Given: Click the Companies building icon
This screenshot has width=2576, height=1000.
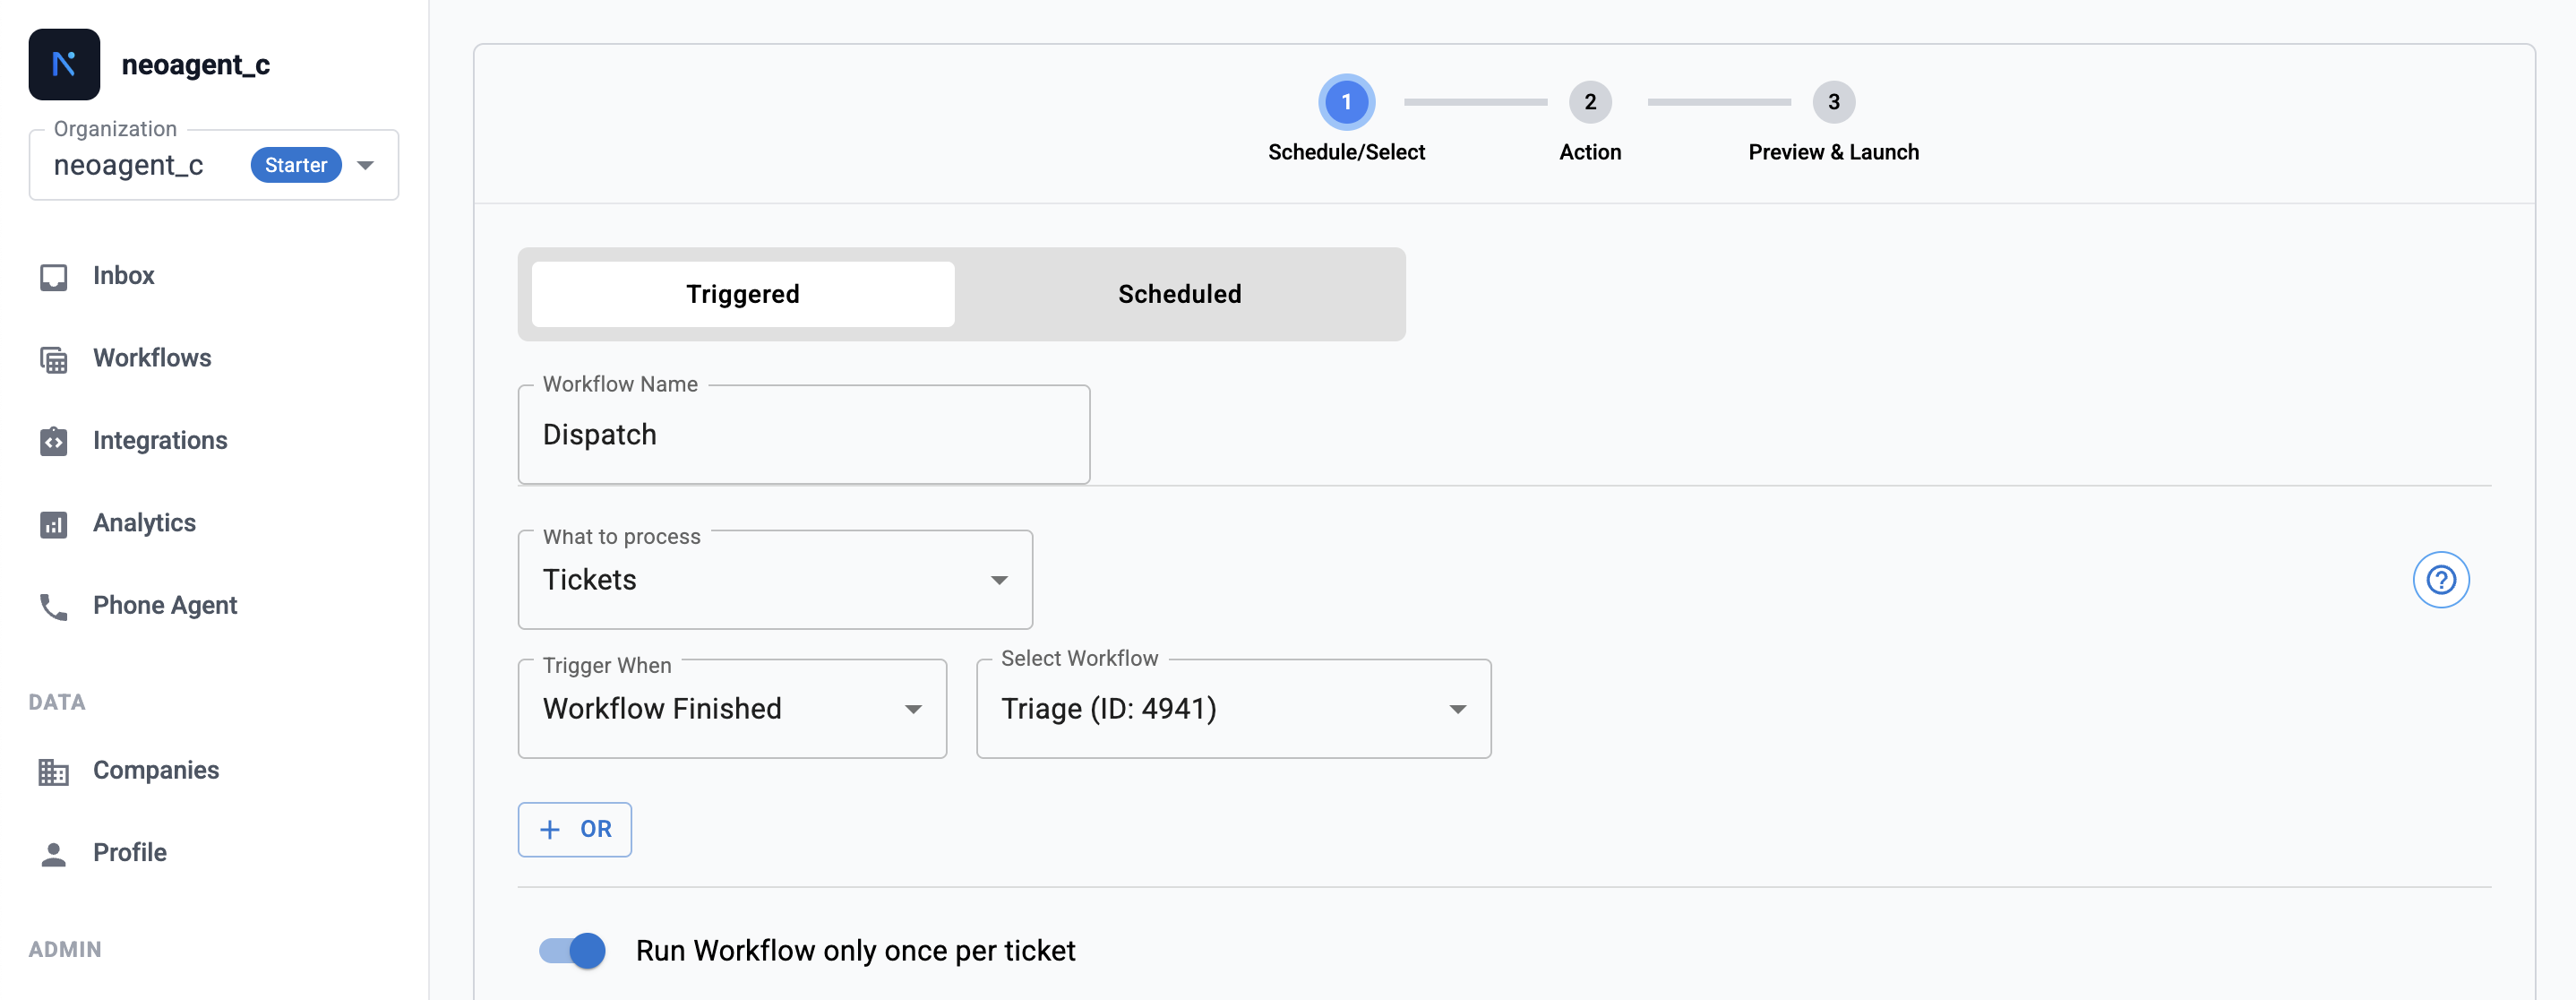Looking at the screenshot, I should [x=53, y=771].
